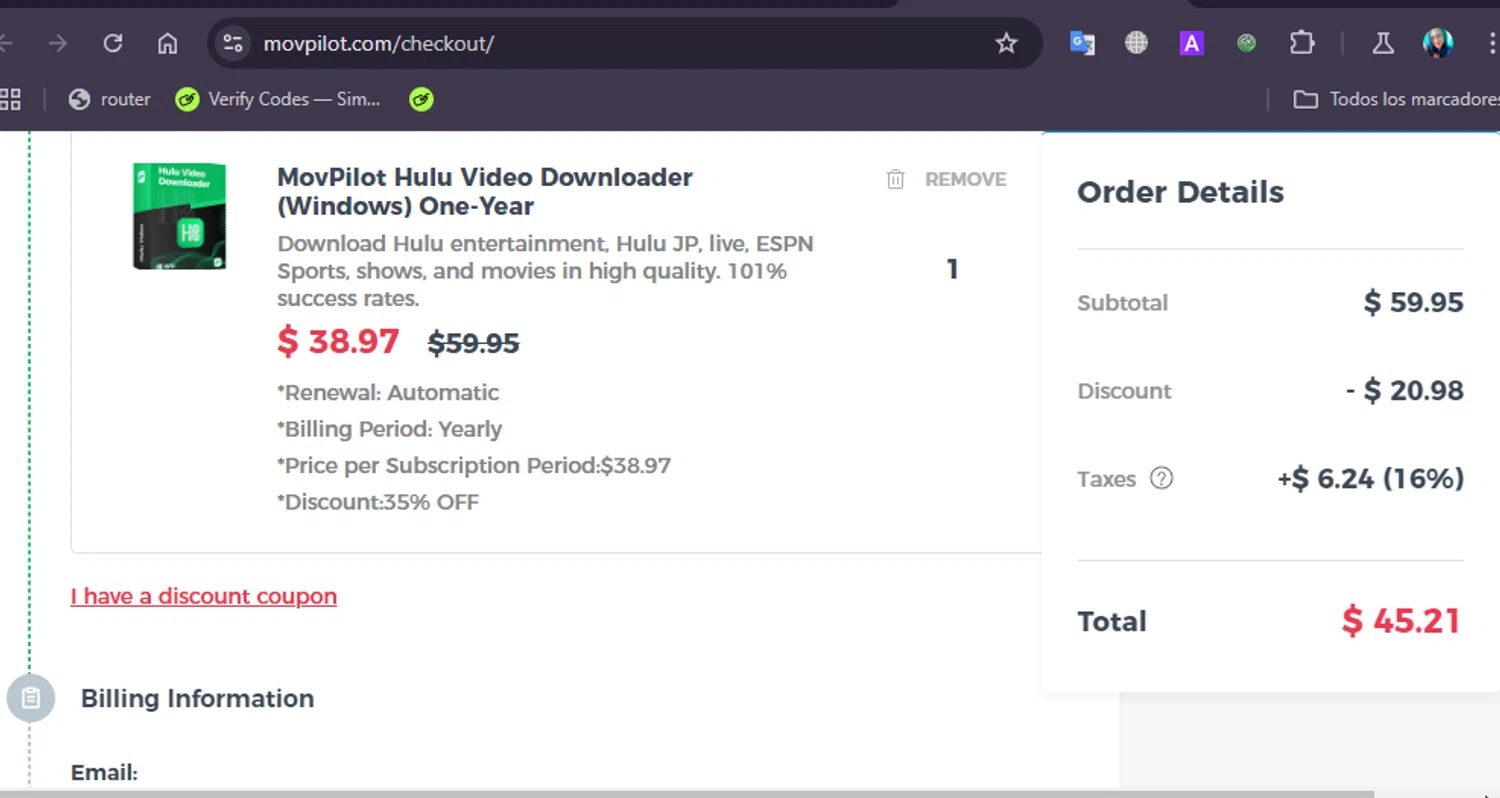The height and width of the screenshot is (798, 1500).
Task: Open the Extensions puzzle menu
Action: 1301,43
